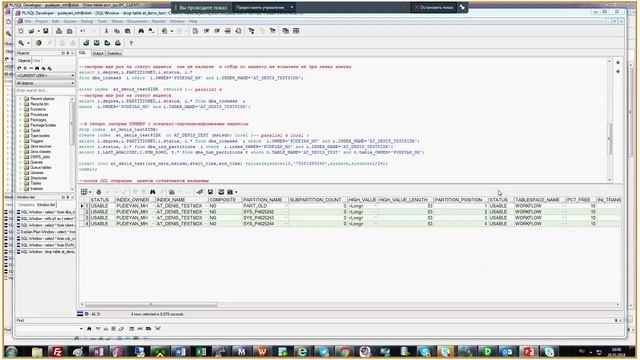Select the SQL tab

pos(82,53)
